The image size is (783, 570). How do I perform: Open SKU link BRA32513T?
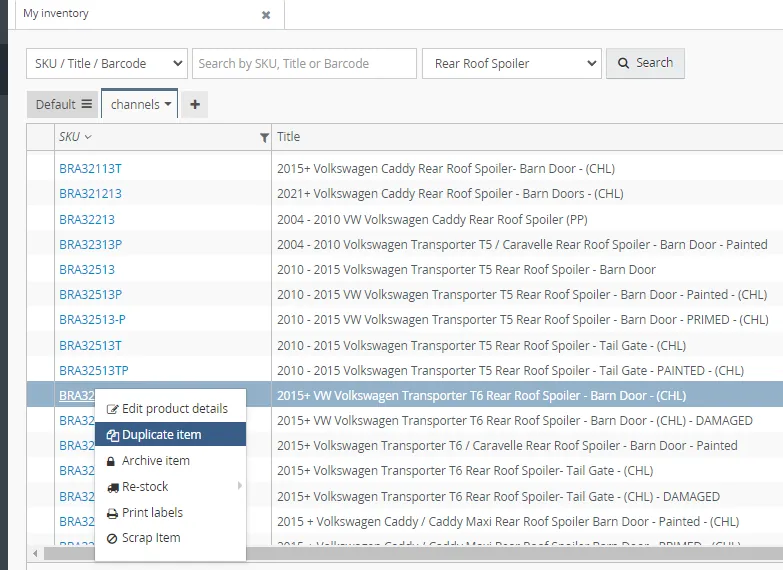coord(90,346)
